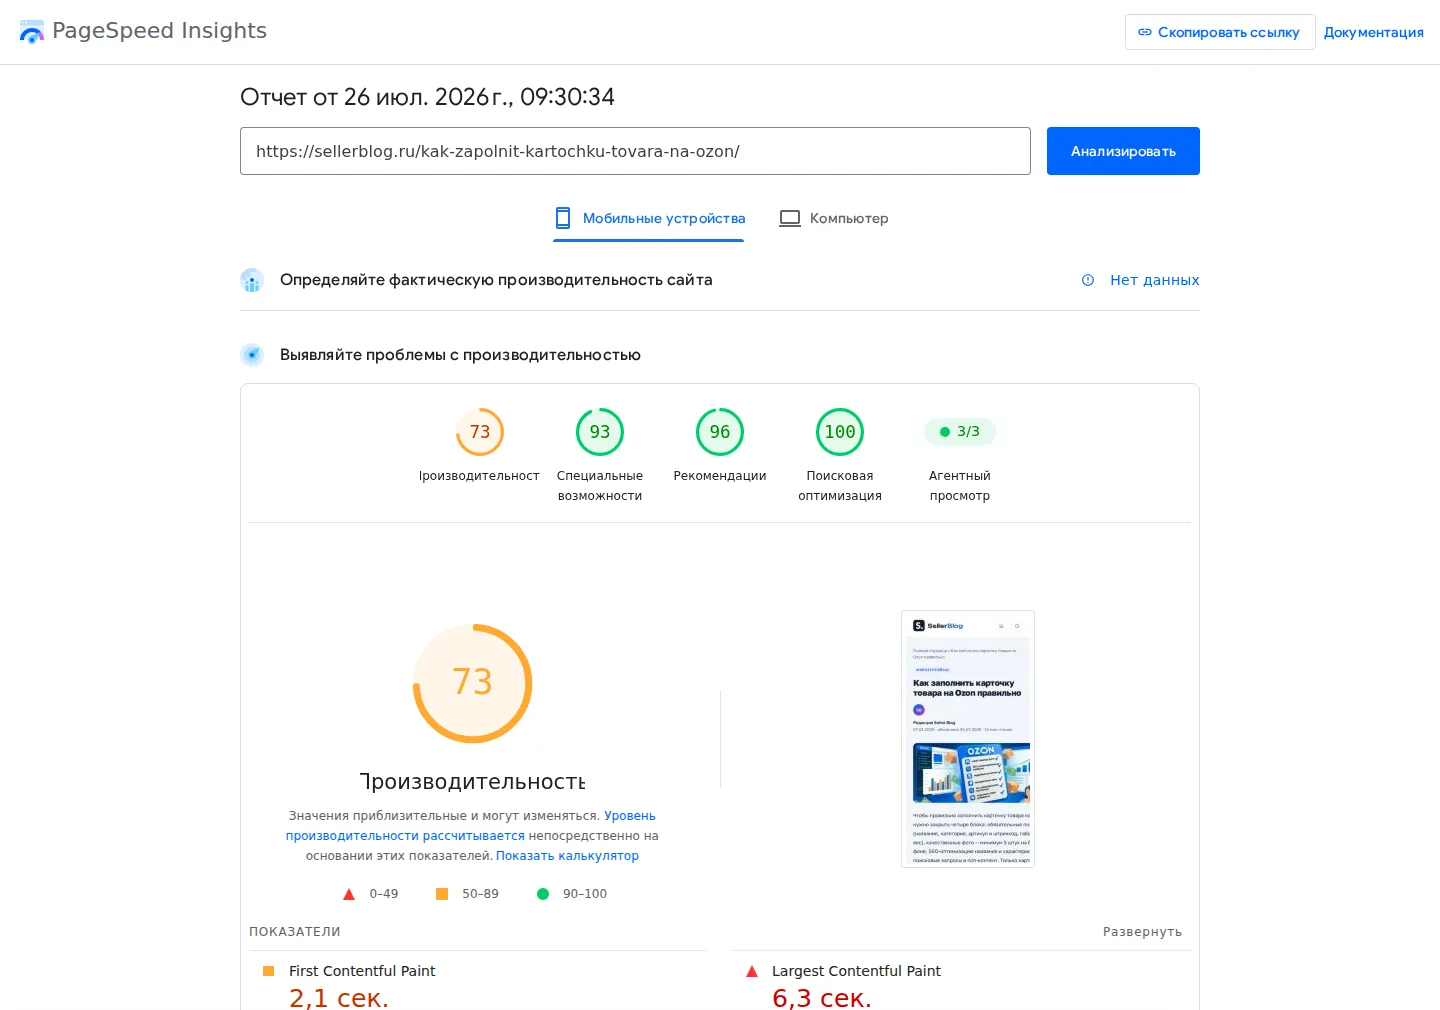Select the 100 Поисковая оптимизация gauge
The height and width of the screenshot is (1010, 1440).
(840, 432)
